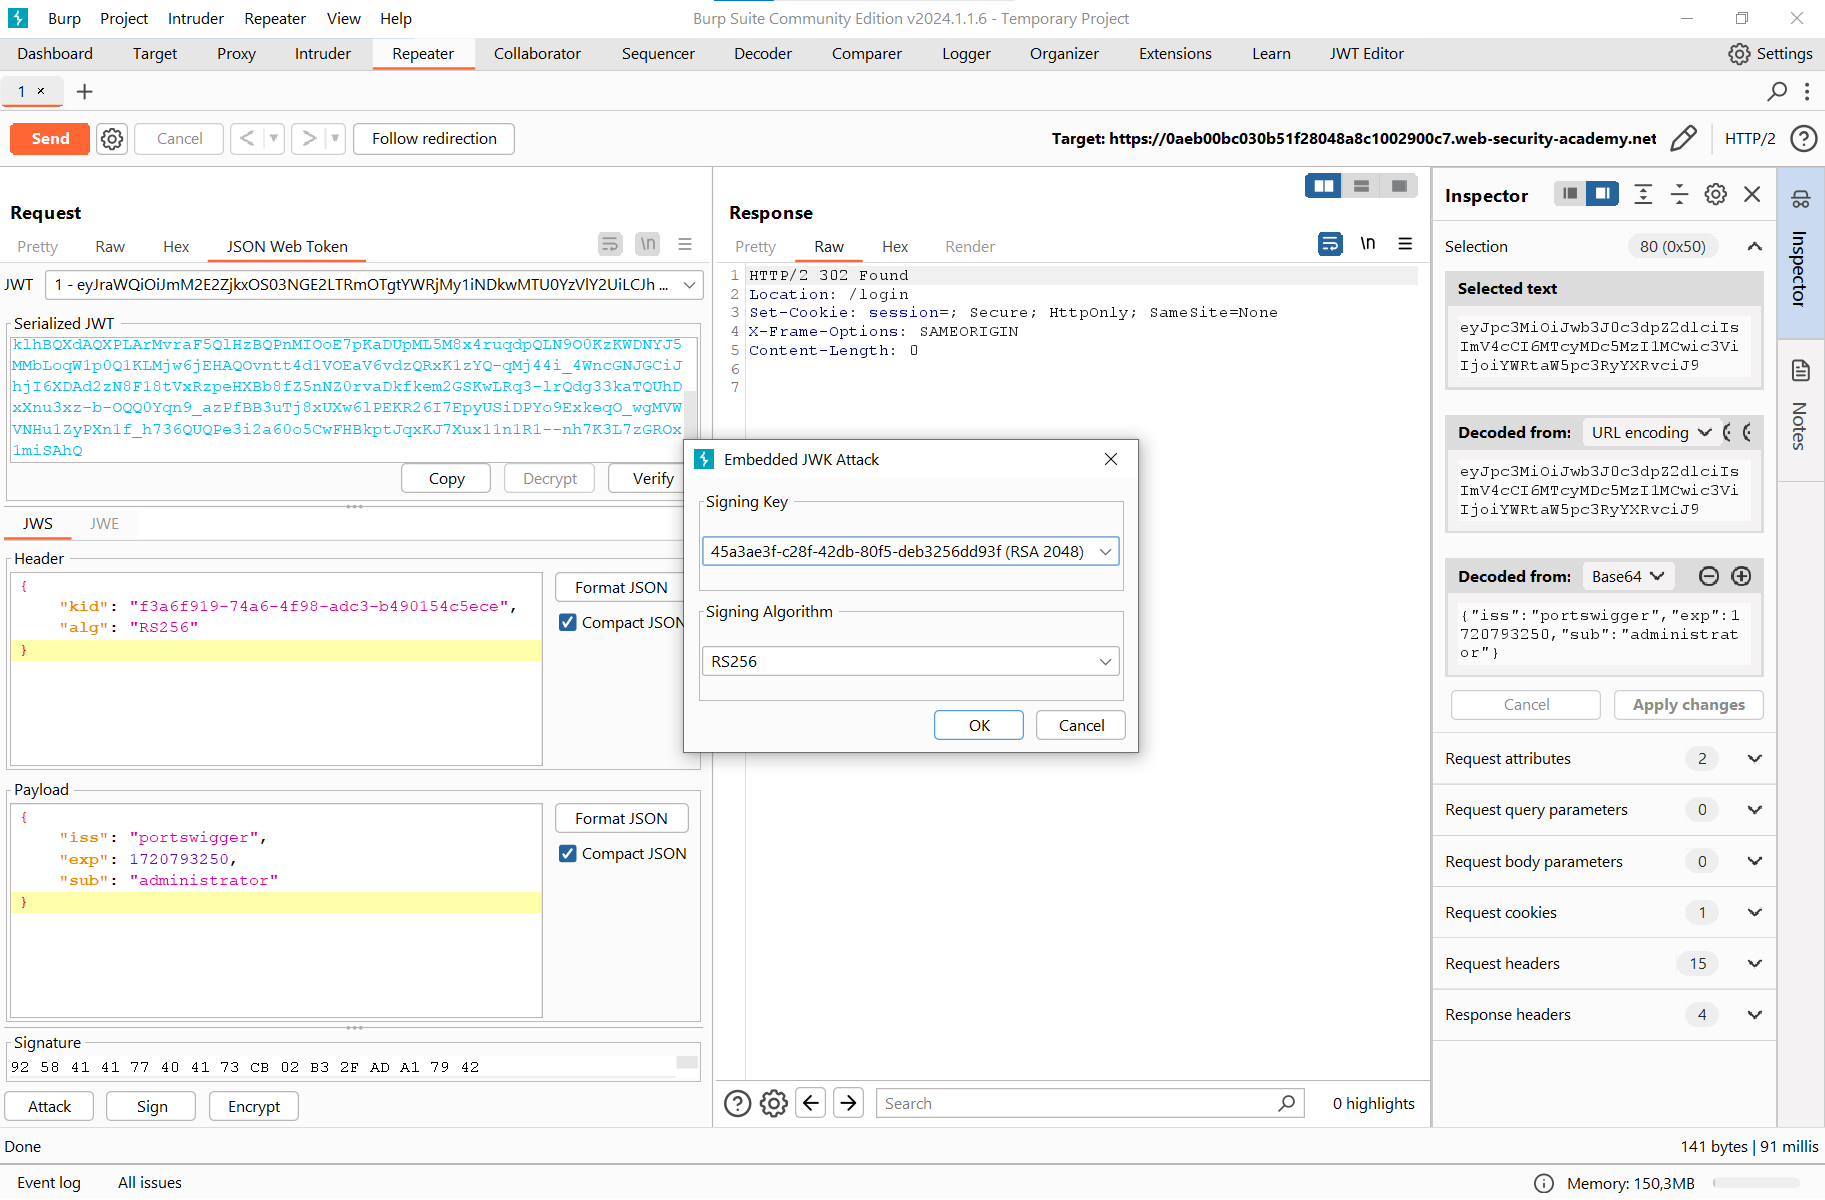Image resolution: width=1825 pixels, height=1200 pixels.
Task: Add another decoding layer with the plus icon
Action: (1741, 576)
